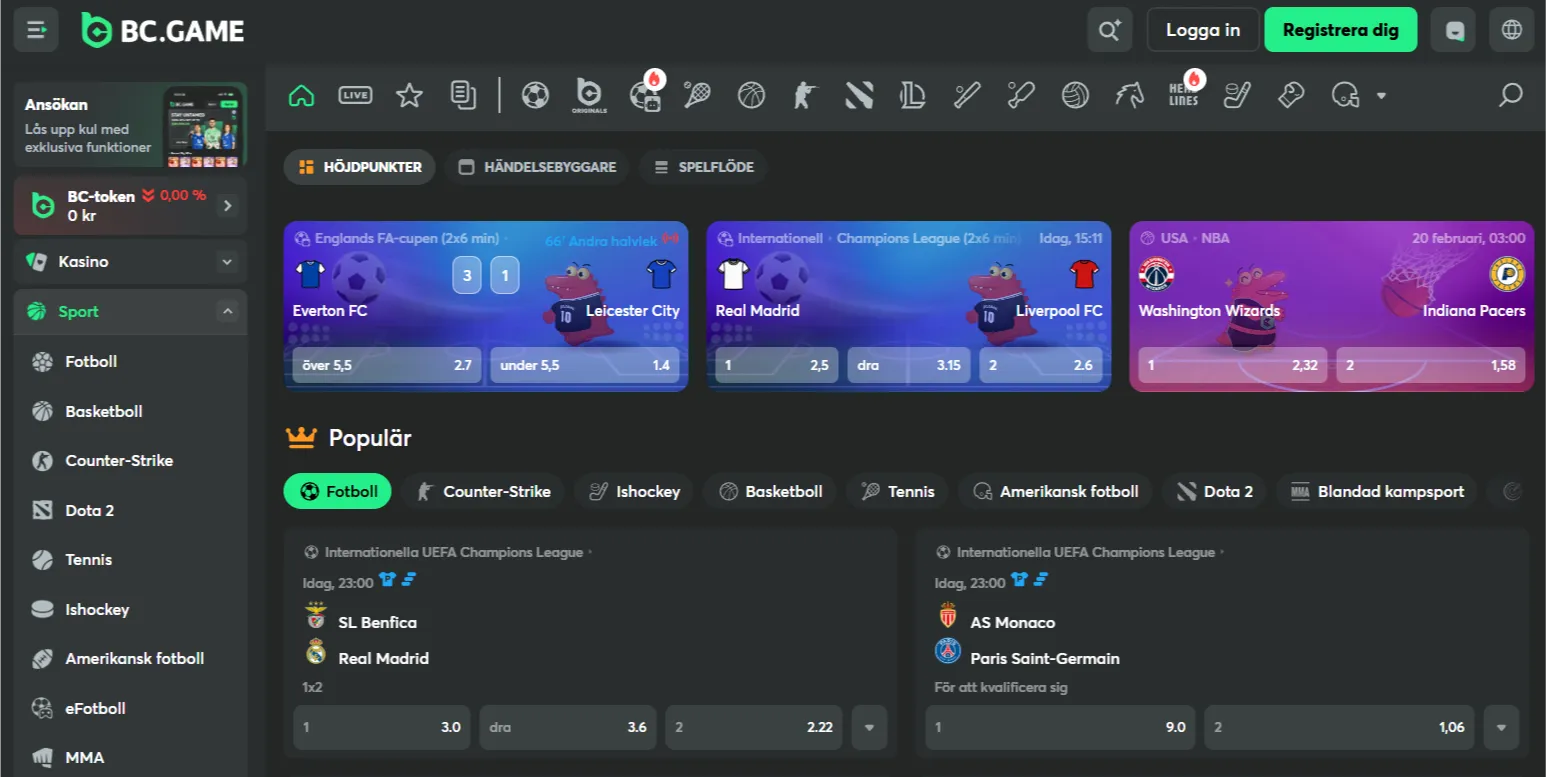Open the Washington Wizards vs Pacers card
Viewport: 1546px width, 777px height.
tap(1331, 290)
